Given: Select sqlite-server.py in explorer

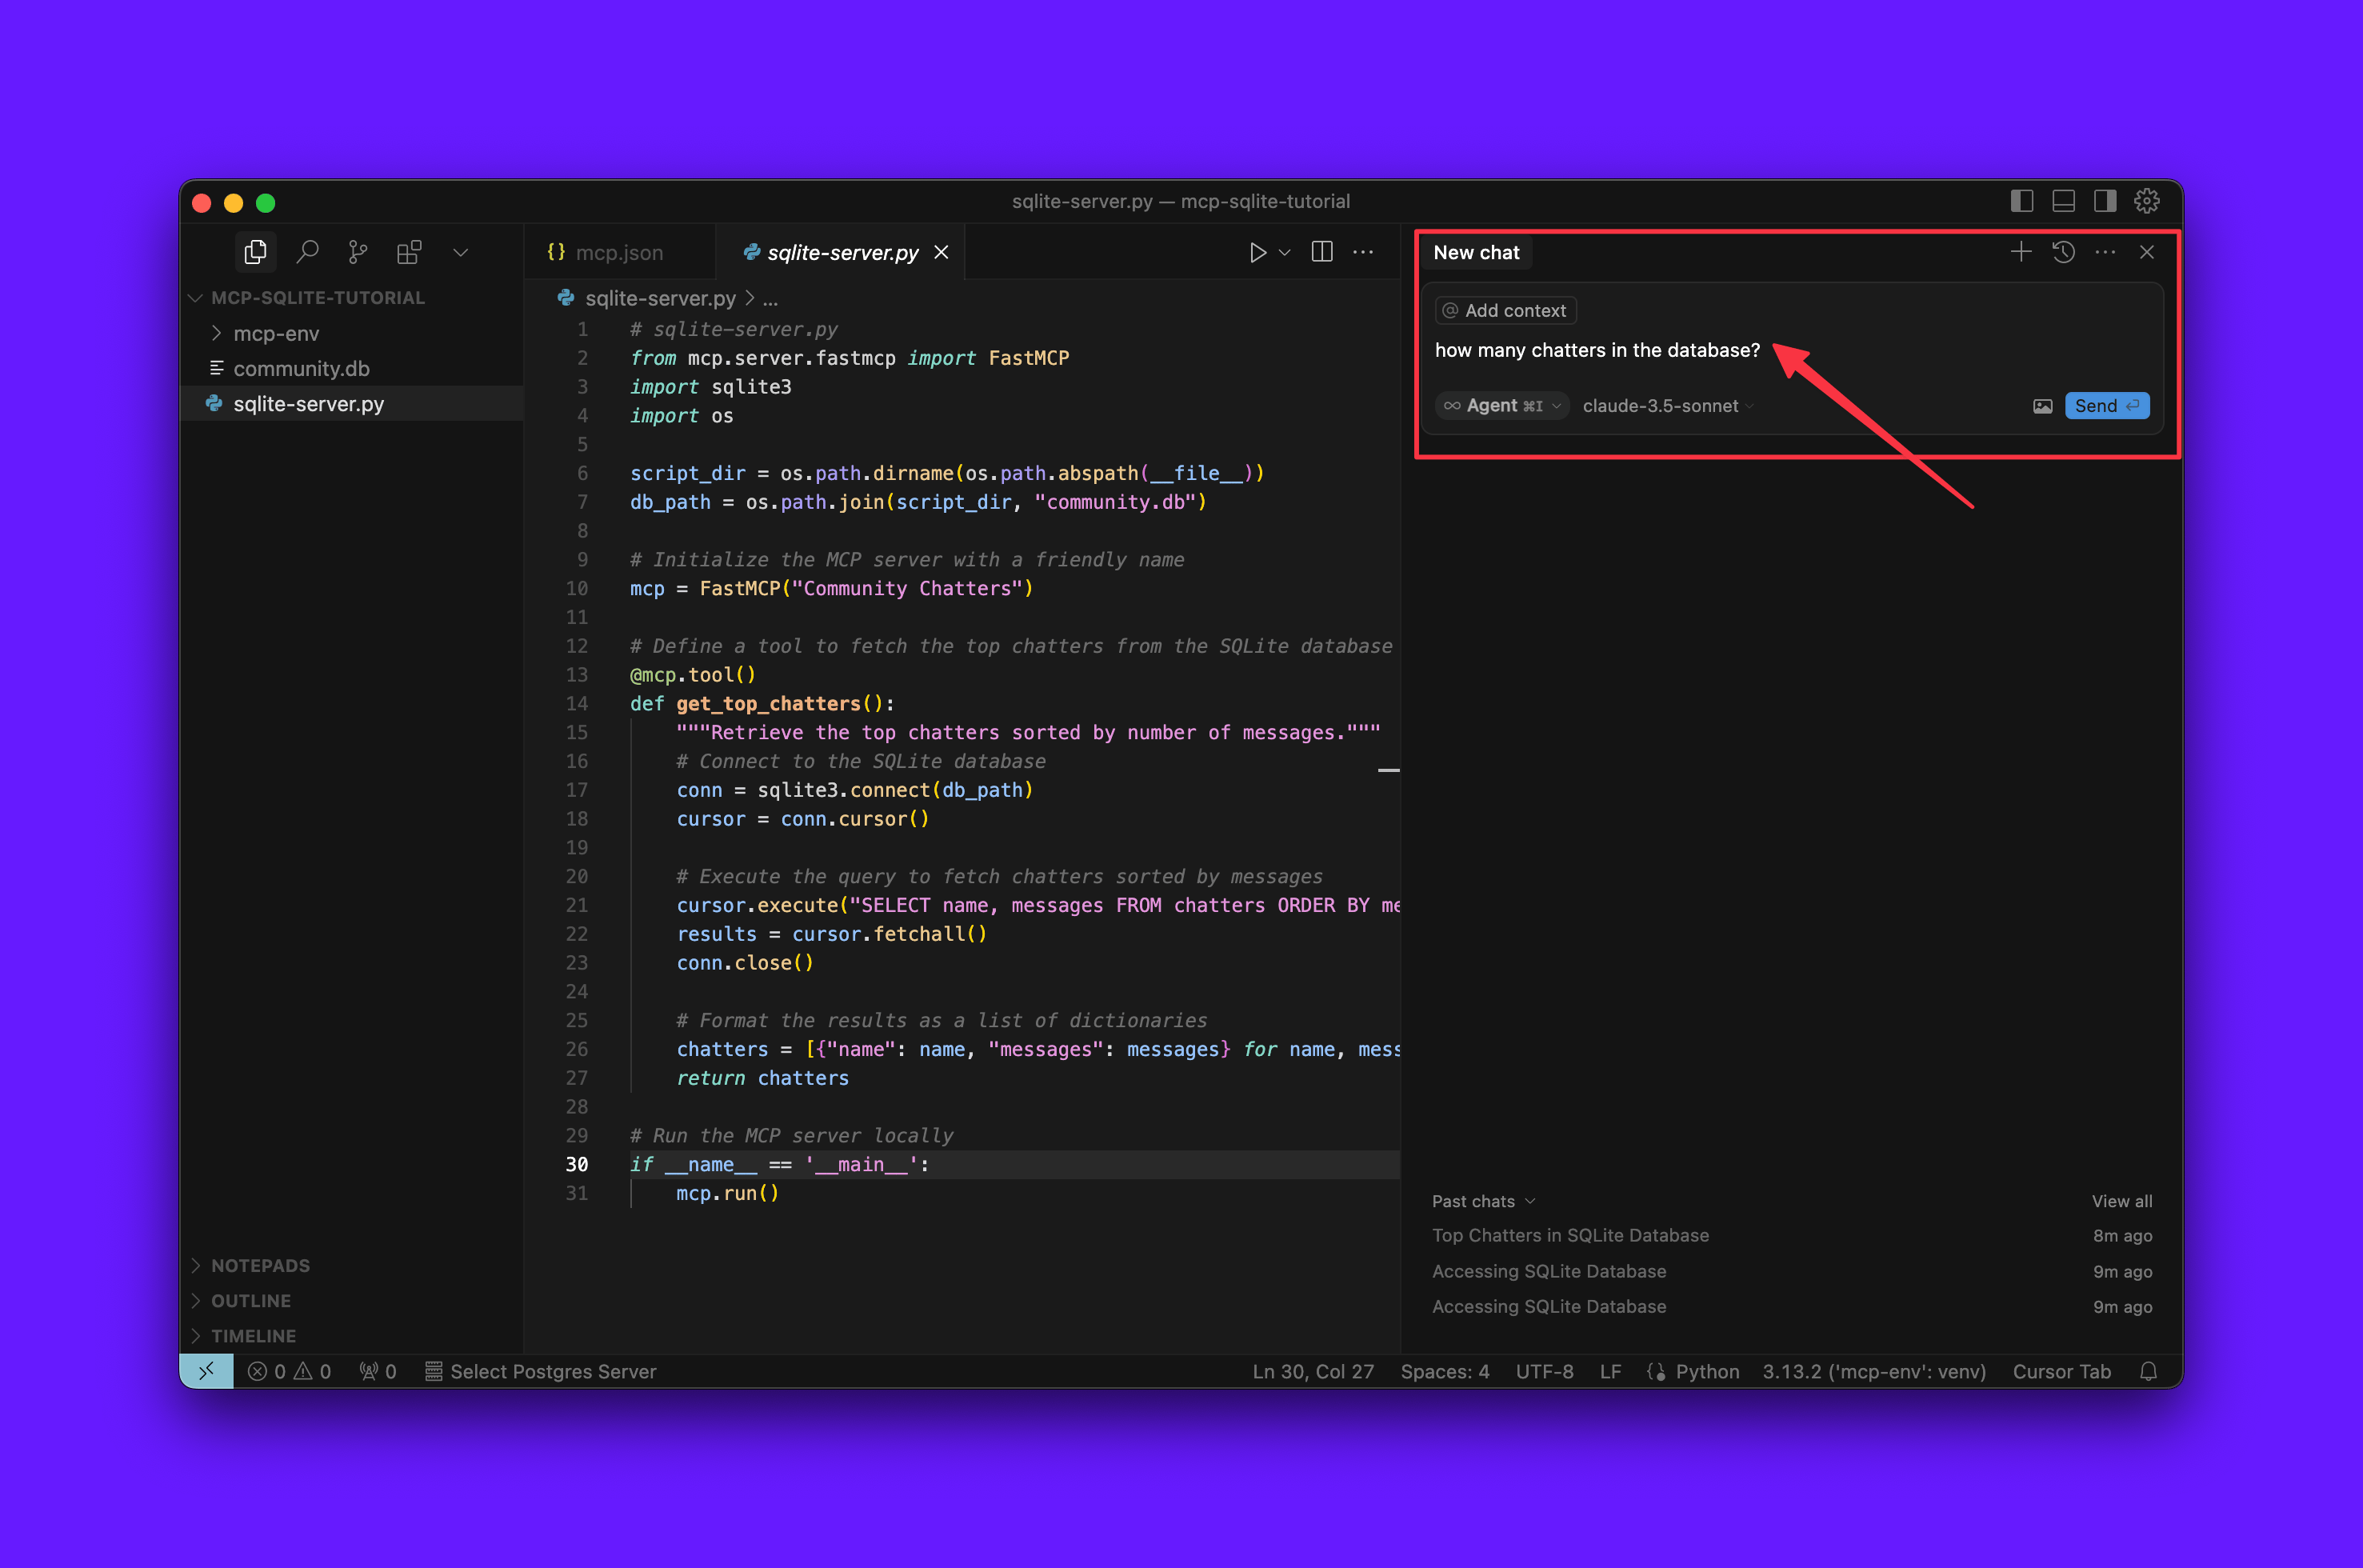Looking at the screenshot, I should click(x=352, y=404).
